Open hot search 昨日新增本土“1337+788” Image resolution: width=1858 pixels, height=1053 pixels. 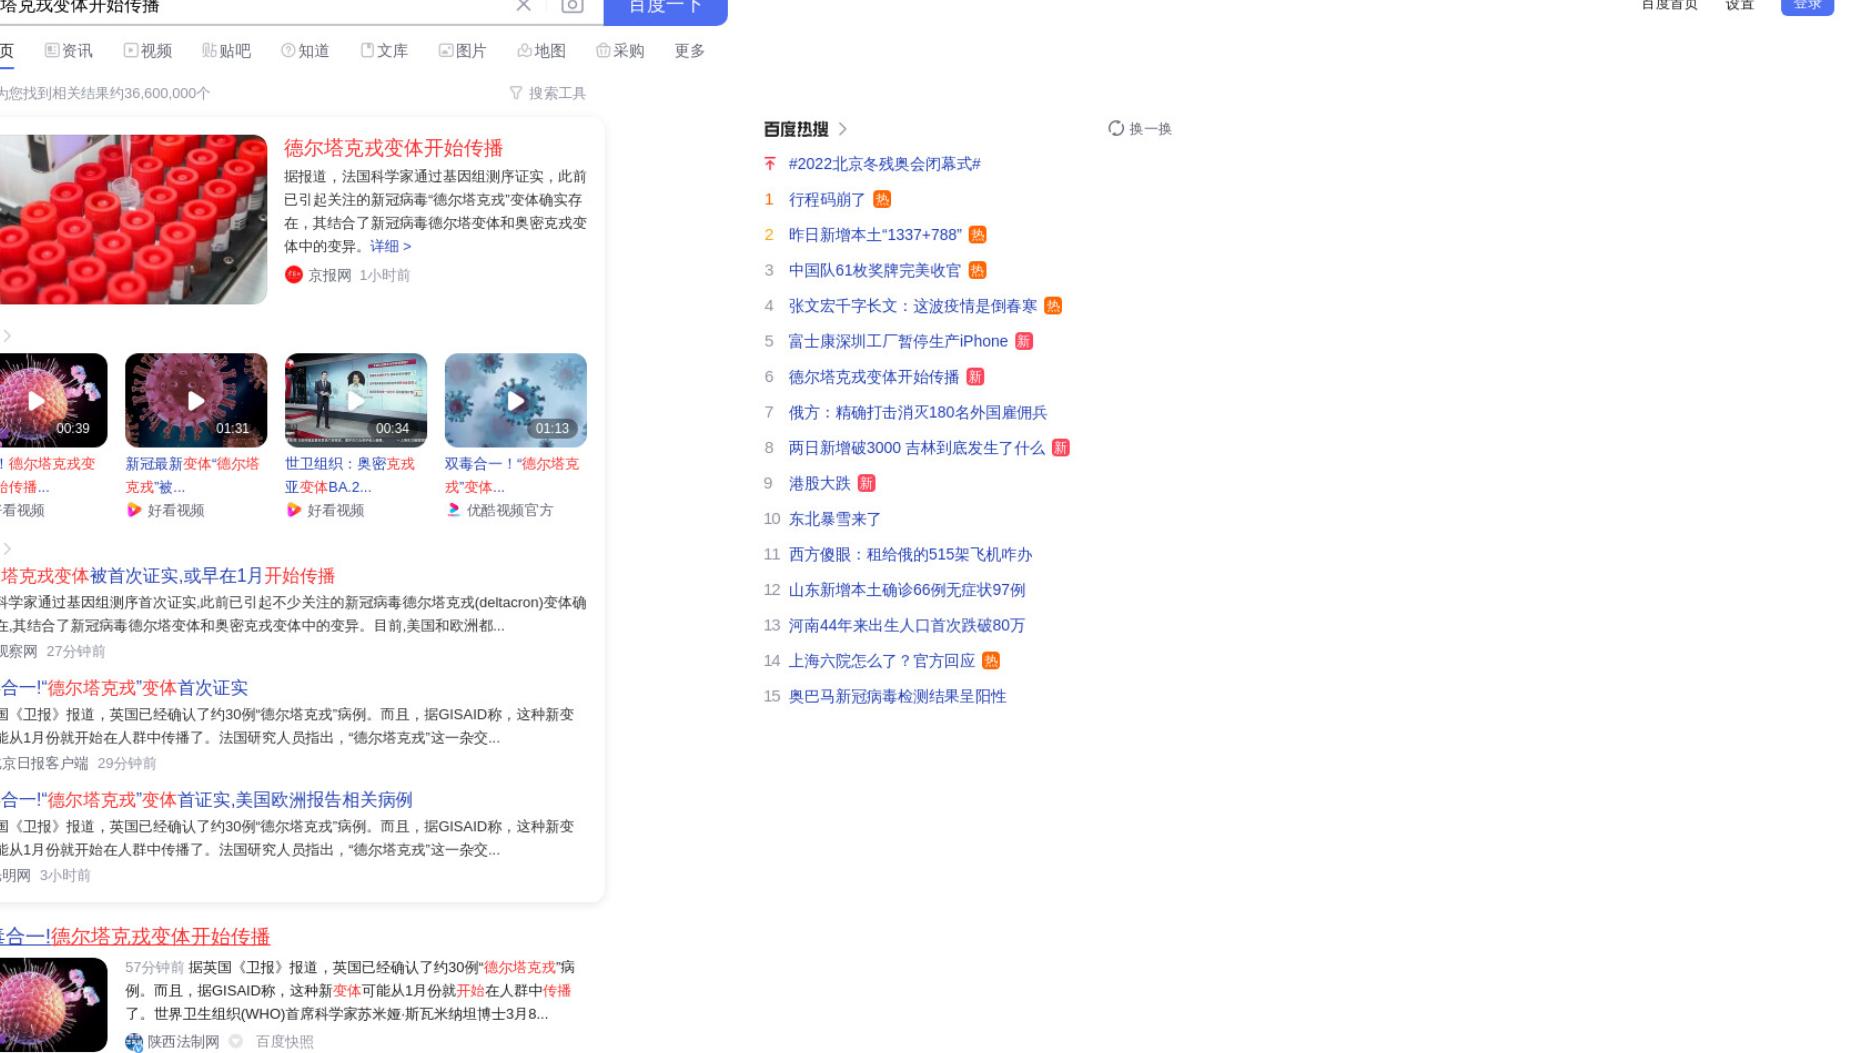coord(875,235)
